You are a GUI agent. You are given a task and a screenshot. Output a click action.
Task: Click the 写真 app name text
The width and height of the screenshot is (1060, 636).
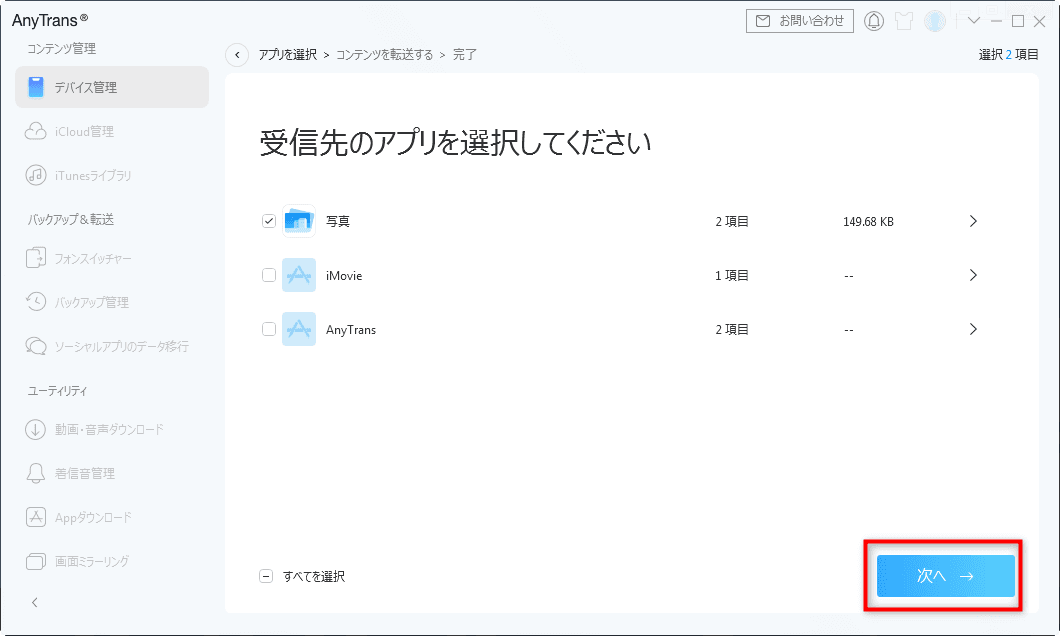click(338, 221)
